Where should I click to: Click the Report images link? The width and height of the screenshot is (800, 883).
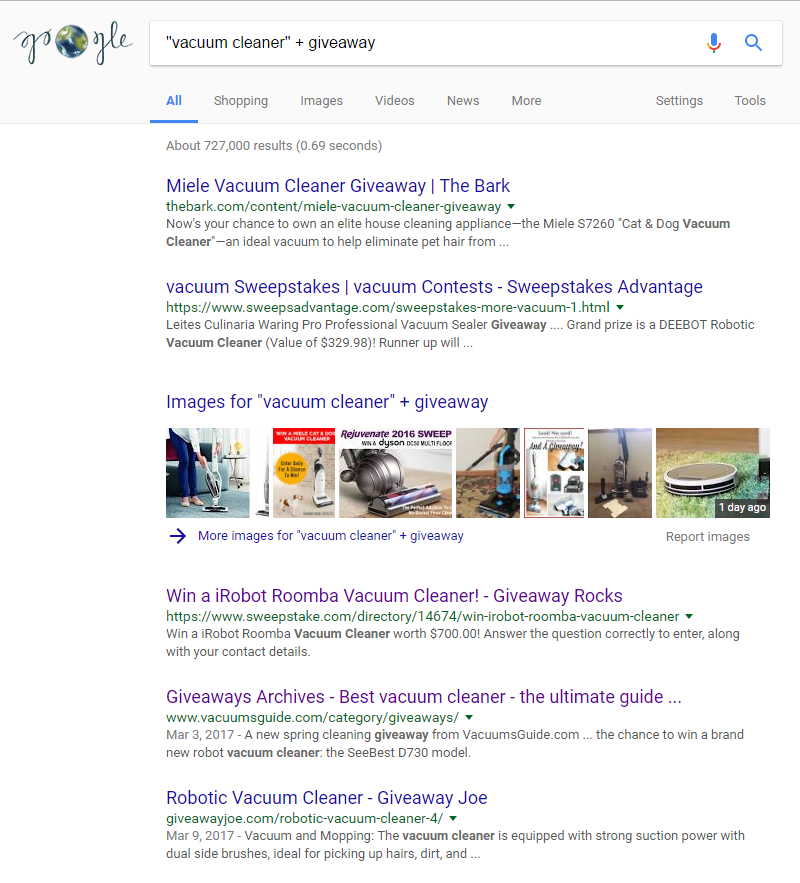[x=708, y=537]
